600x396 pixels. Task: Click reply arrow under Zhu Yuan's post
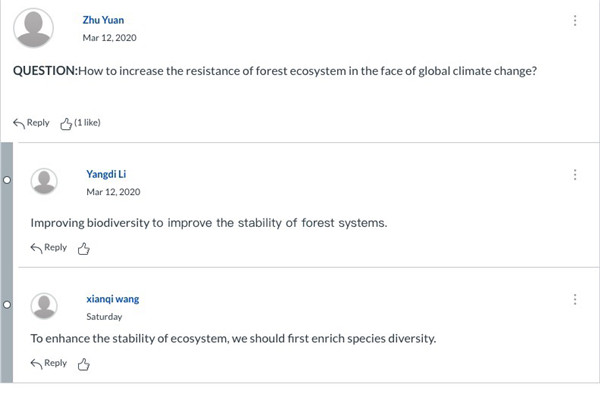point(19,123)
